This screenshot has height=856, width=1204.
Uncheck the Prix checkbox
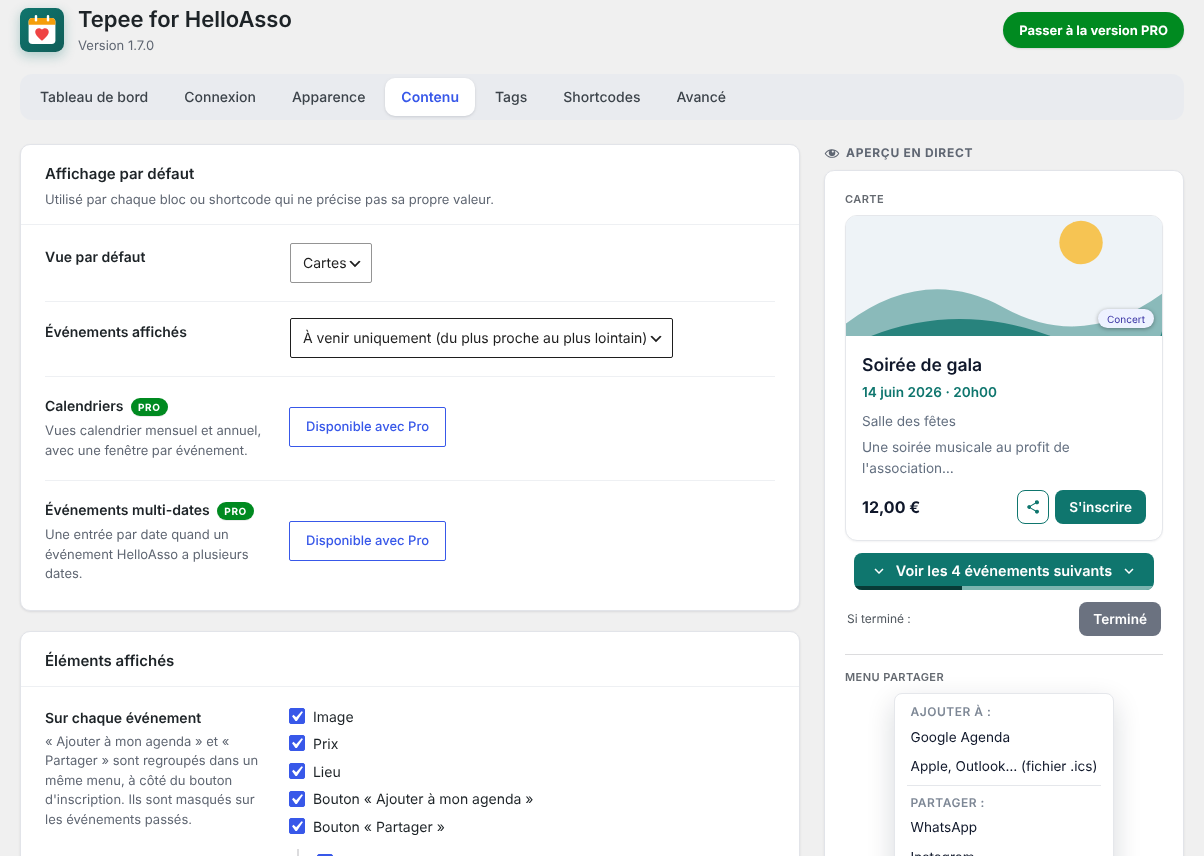297,743
